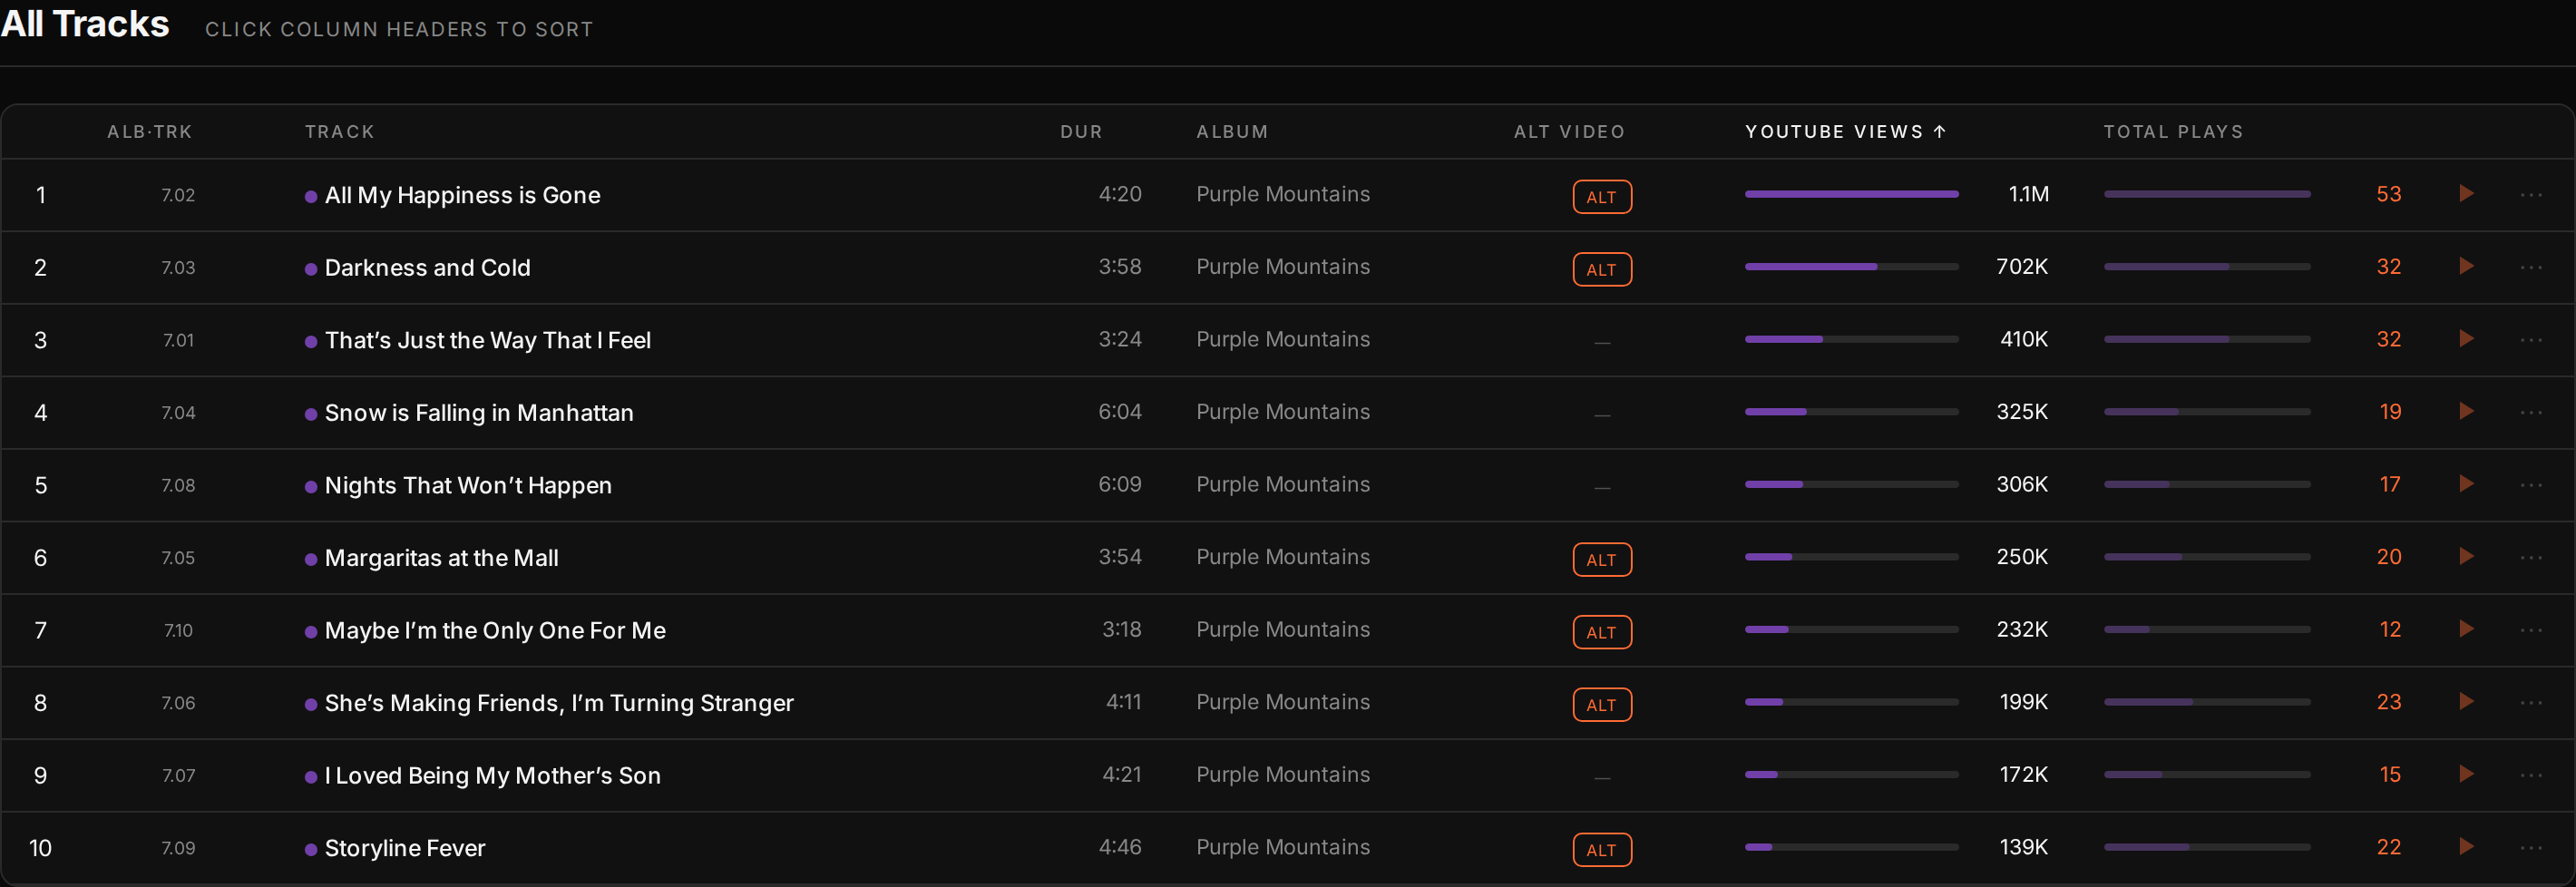2576x887 pixels.
Task: Play All My Happiness is Gone track
Action: (x=2466, y=194)
